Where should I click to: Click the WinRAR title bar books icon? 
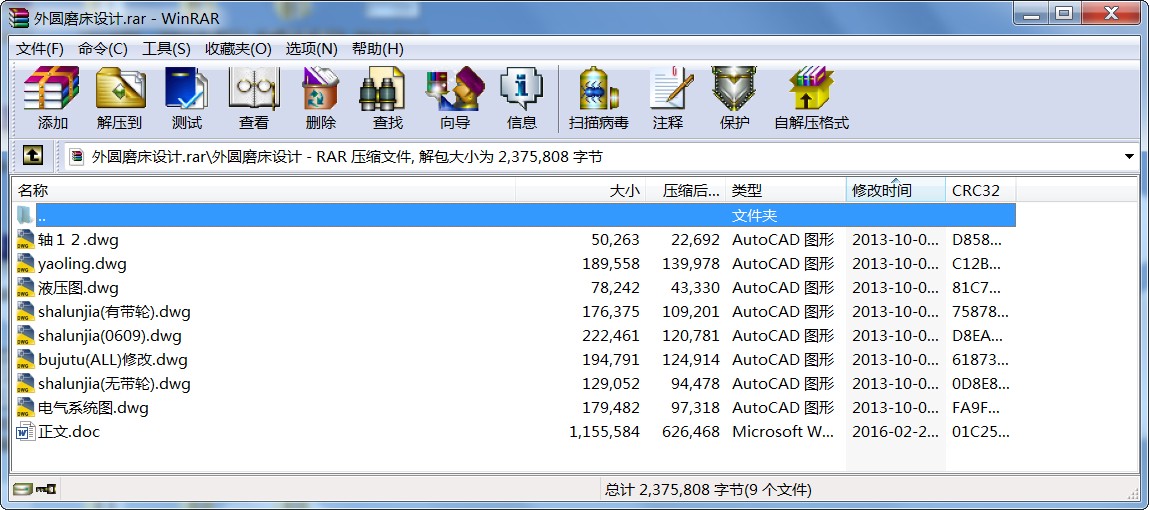click(18, 18)
